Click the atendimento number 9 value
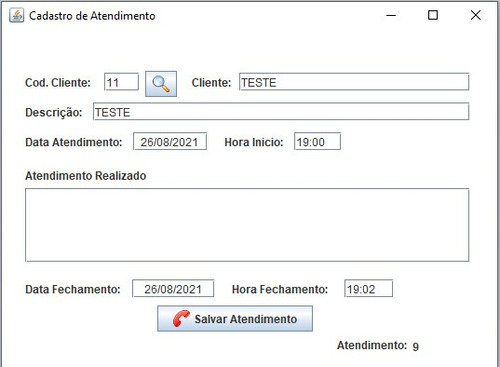Image resolution: width=500 pixels, height=367 pixels. [415, 346]
